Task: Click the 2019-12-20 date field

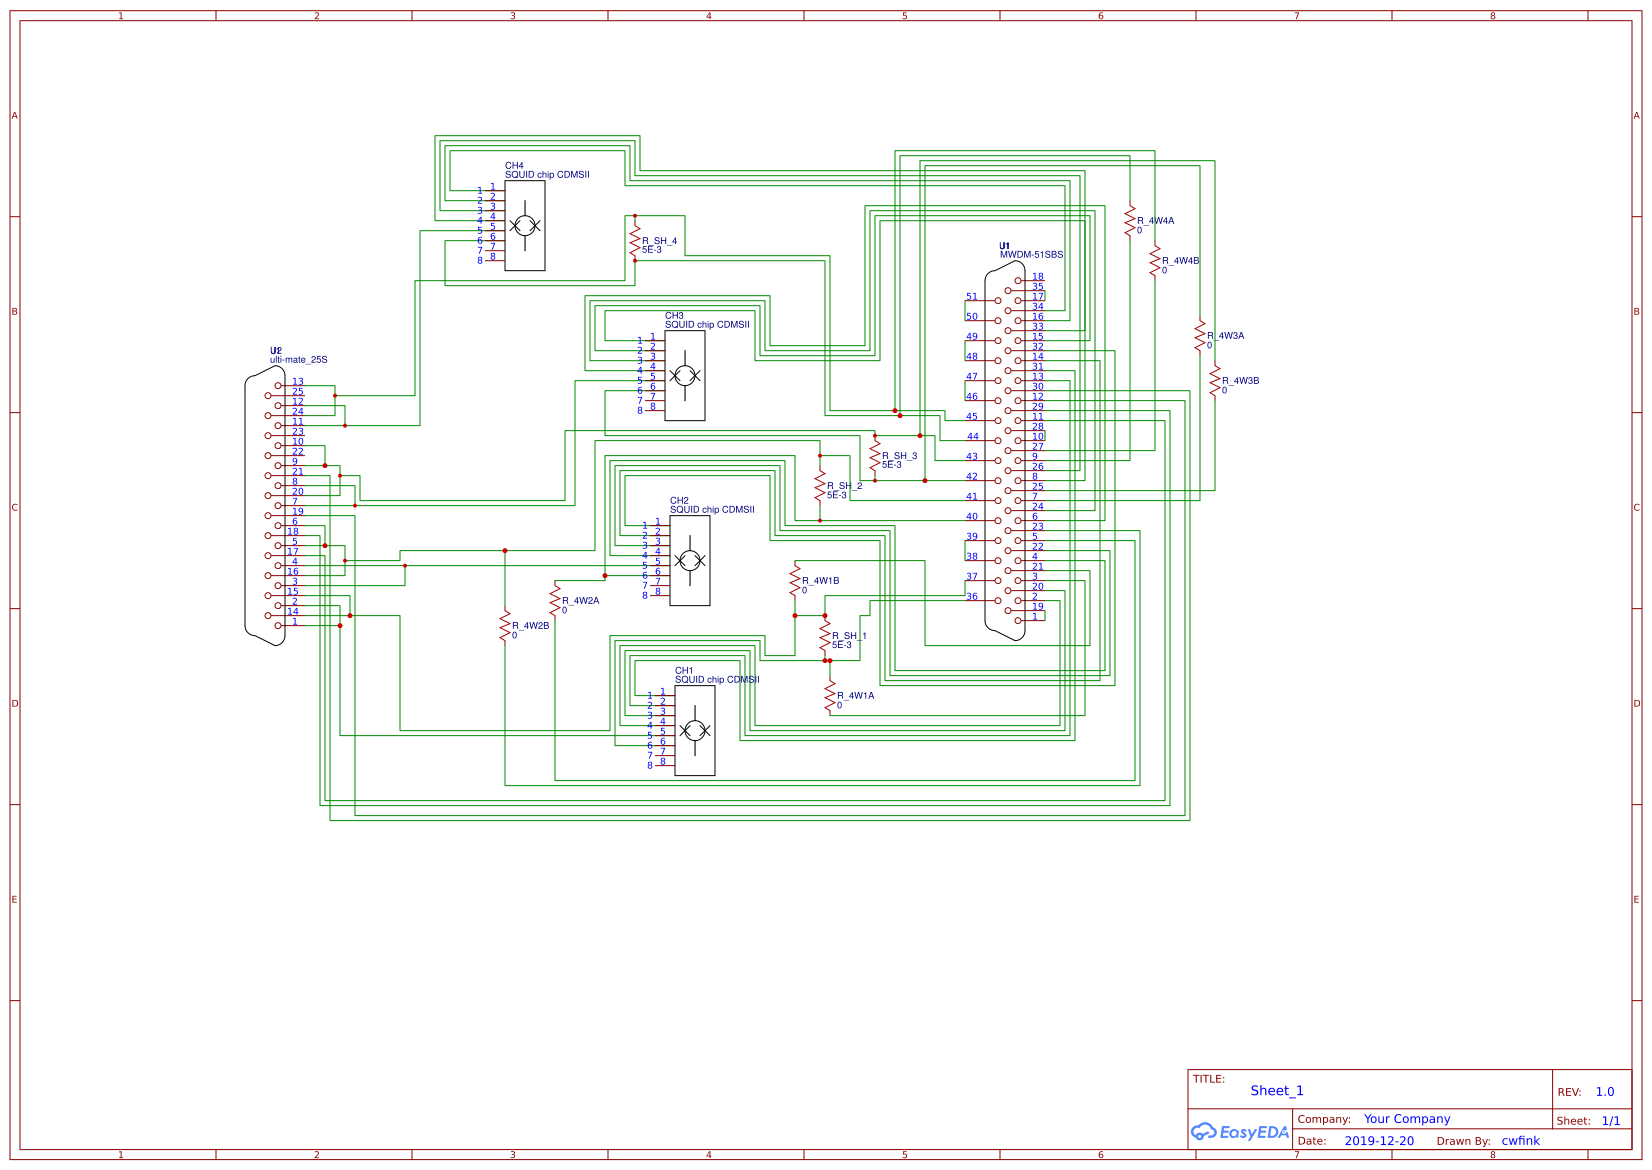Action: [x=1379, y=1140]
